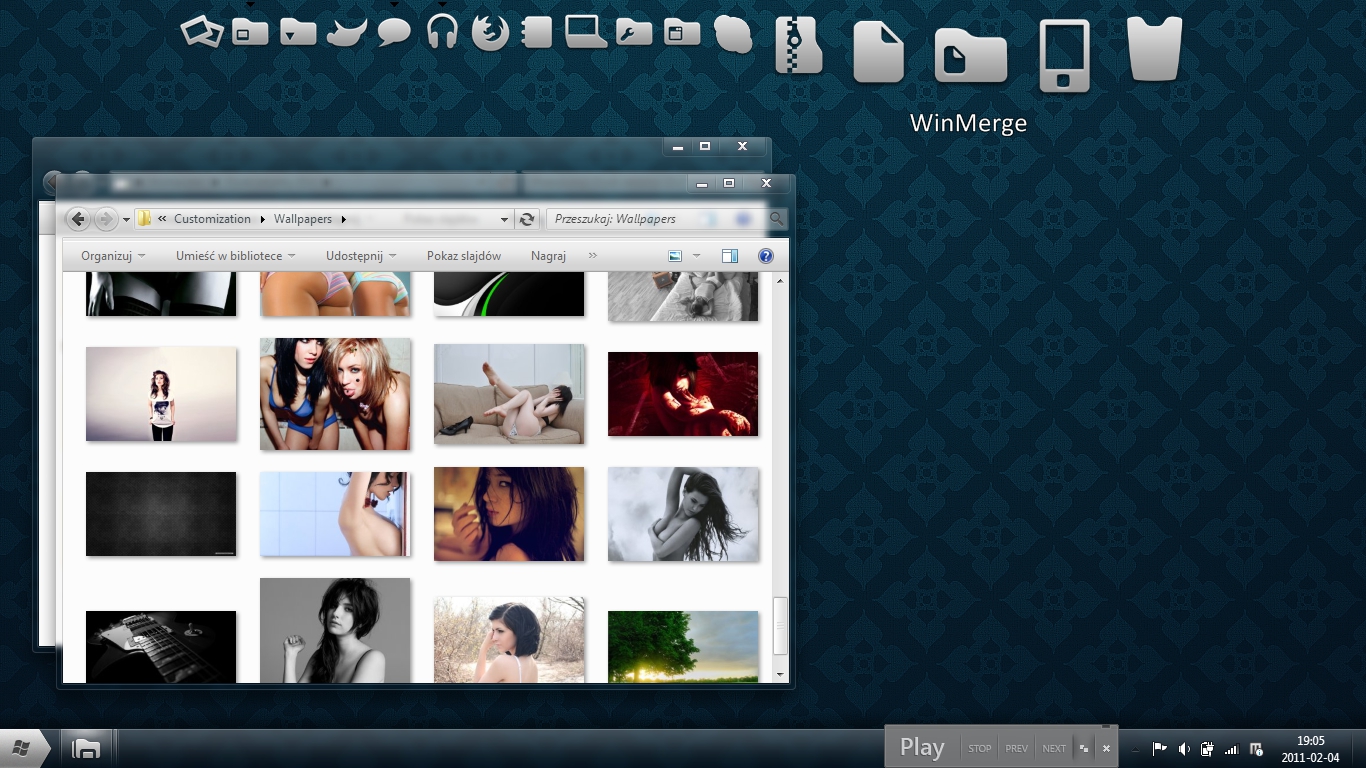Click the phone device dock icon

coord(1063,55)
